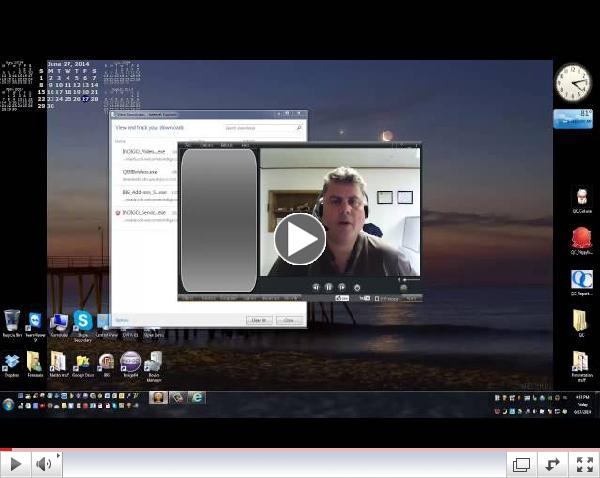Select the BRC_Add-ons .exe download entry
Screen dimensions: 600x478
145,192
